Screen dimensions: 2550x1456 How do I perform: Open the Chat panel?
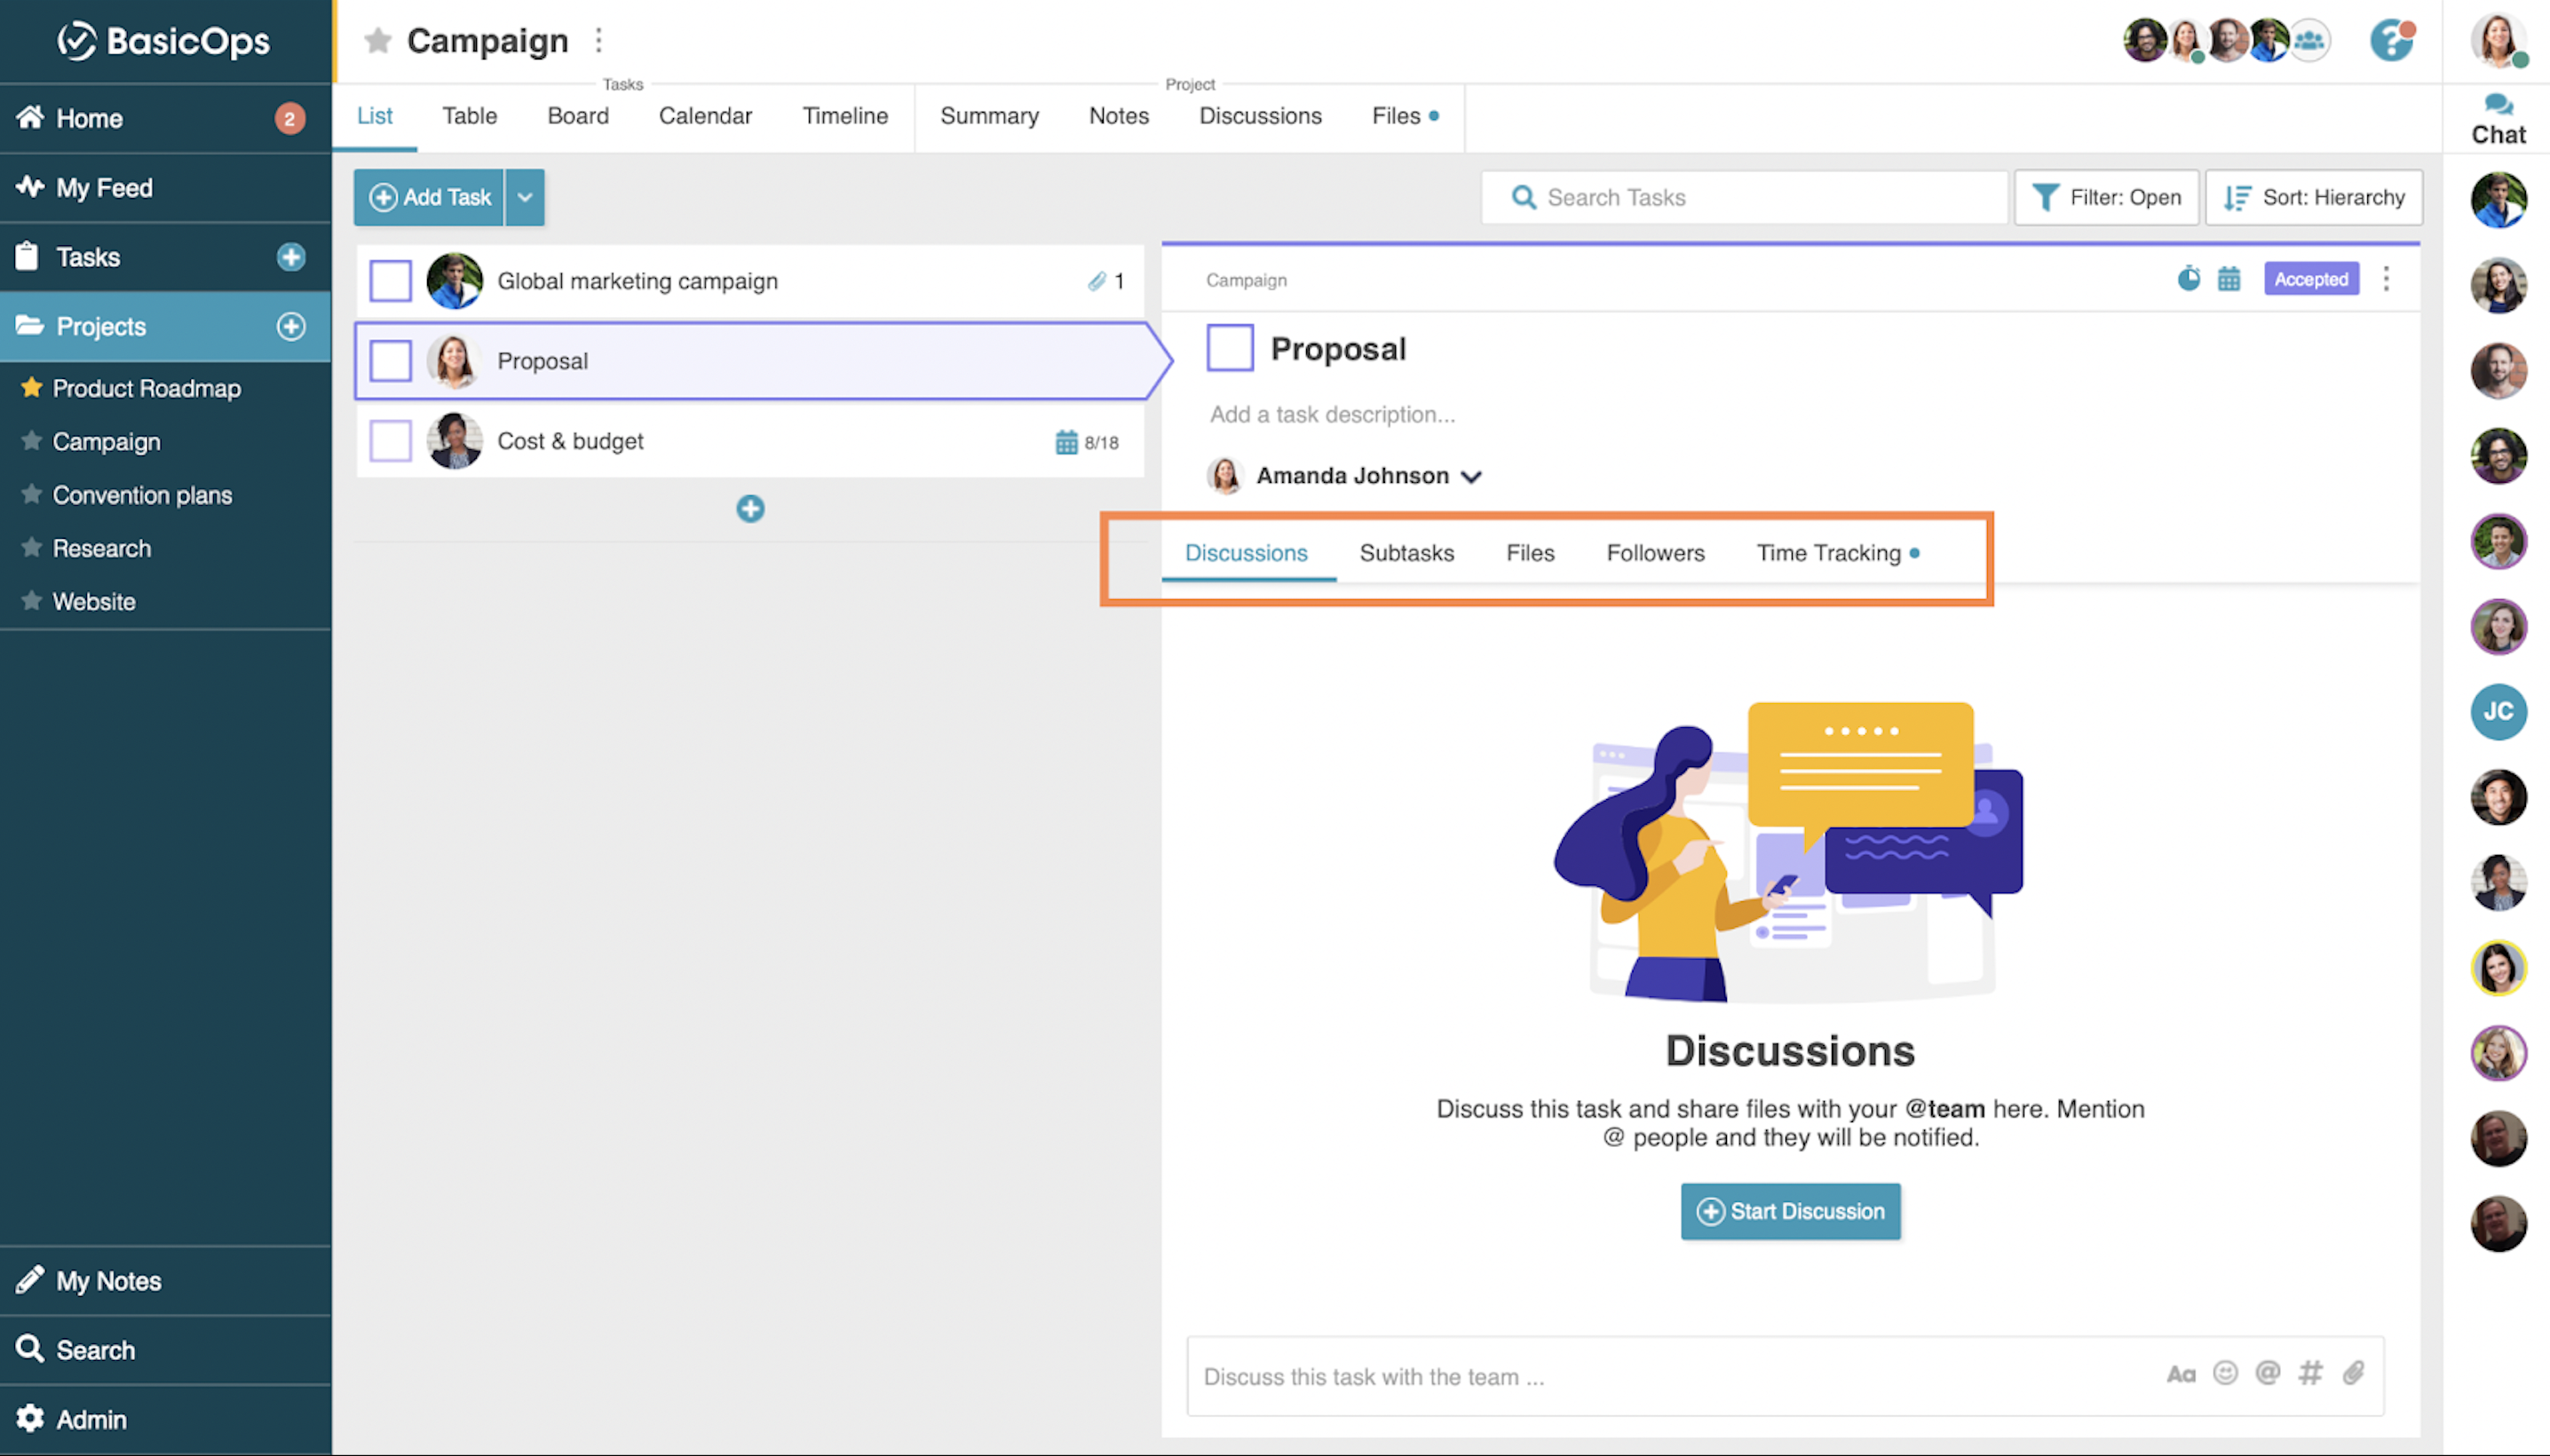(2498, 120)
